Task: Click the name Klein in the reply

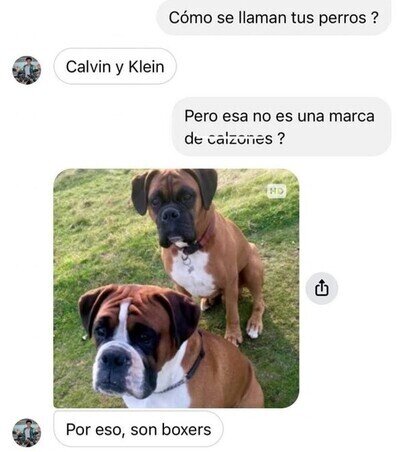Action: point(146,67)
